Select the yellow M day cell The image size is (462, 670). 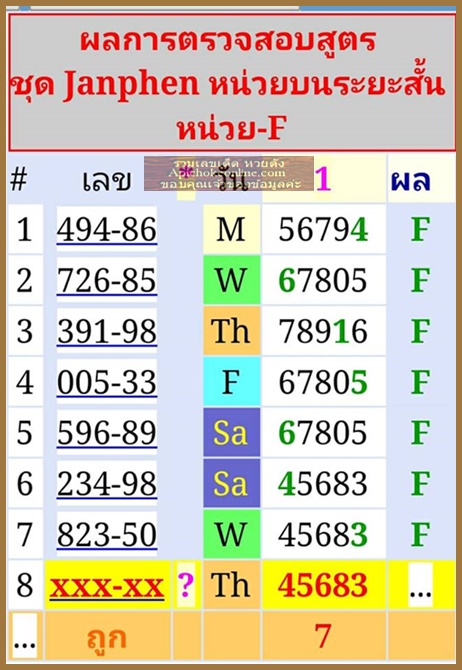[231, 229]
